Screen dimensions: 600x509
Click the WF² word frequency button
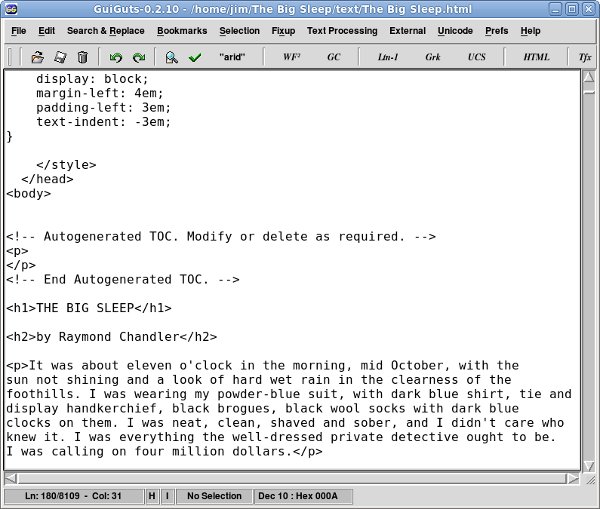pos(291,57)
